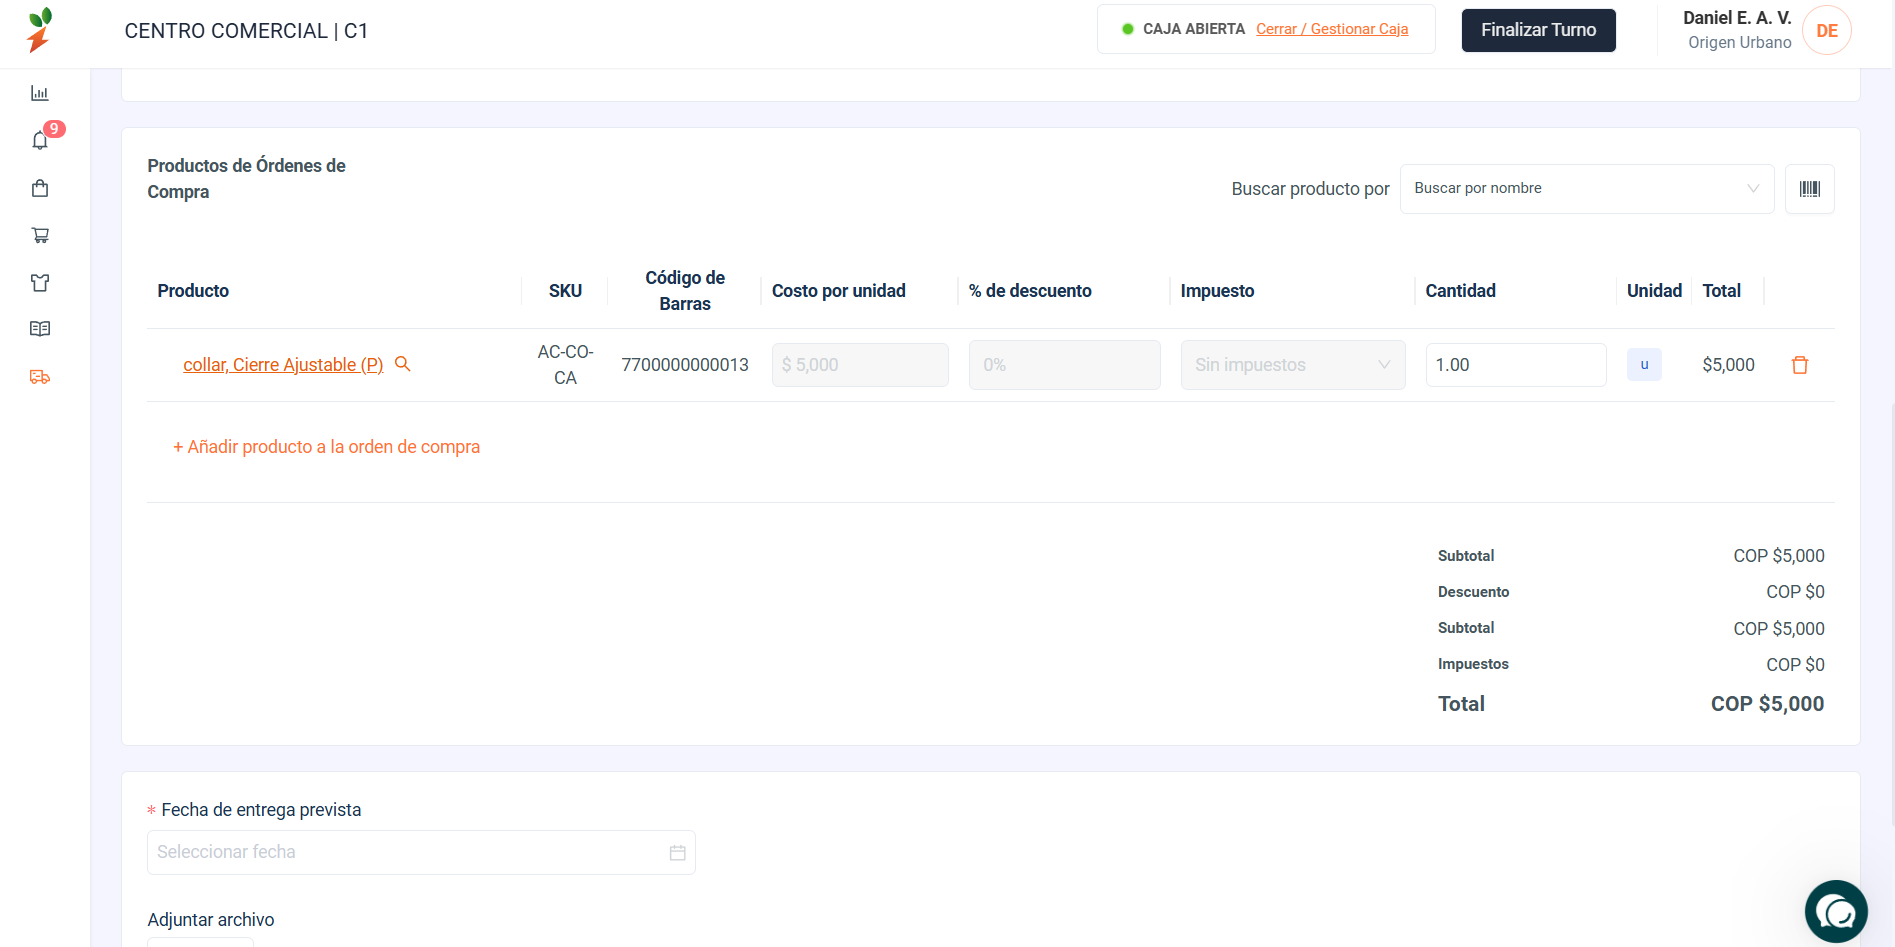The image size is (1895, 947).
Task: Expand the Sin impuestos tax dropdown
Action: click(1293, 365)
